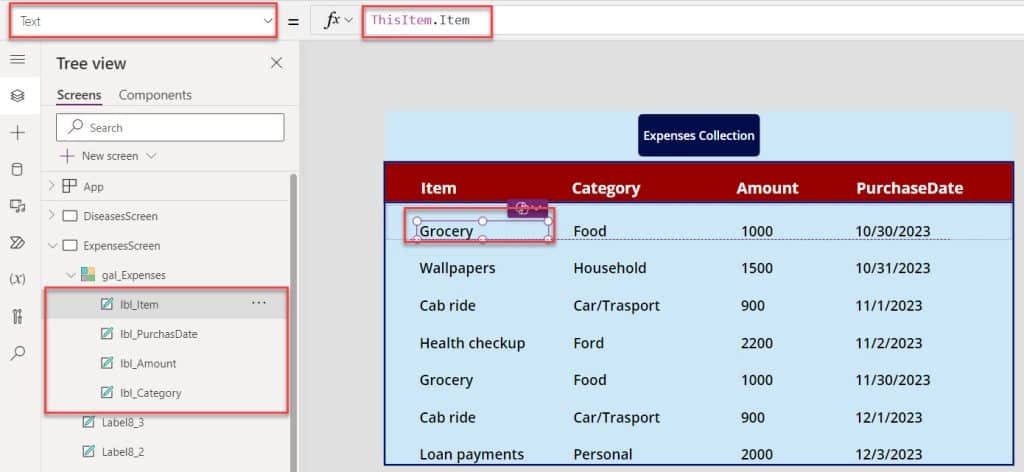Image resolution: width=1024 pixels, height=472 pixels.
Task: Click the date 11/30/2023
Action: pos(893,380)
